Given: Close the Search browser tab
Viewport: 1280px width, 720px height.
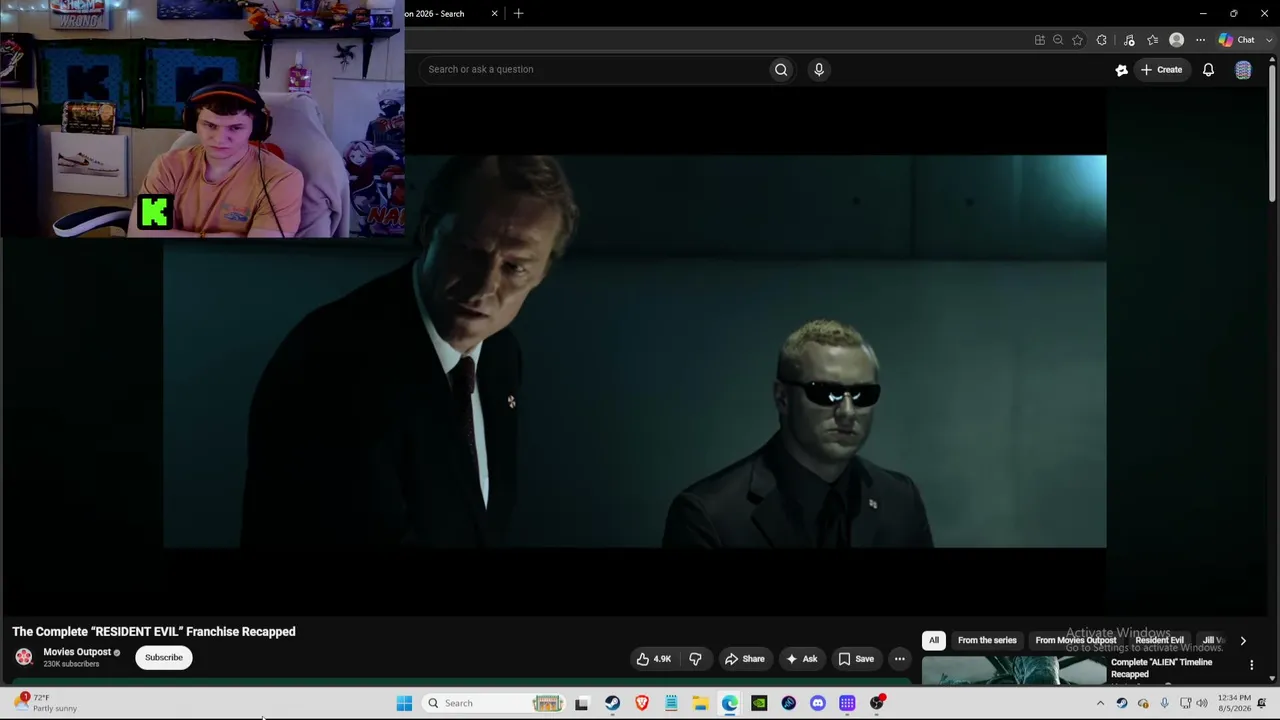Looking at the screenshot, I should 494,13.
